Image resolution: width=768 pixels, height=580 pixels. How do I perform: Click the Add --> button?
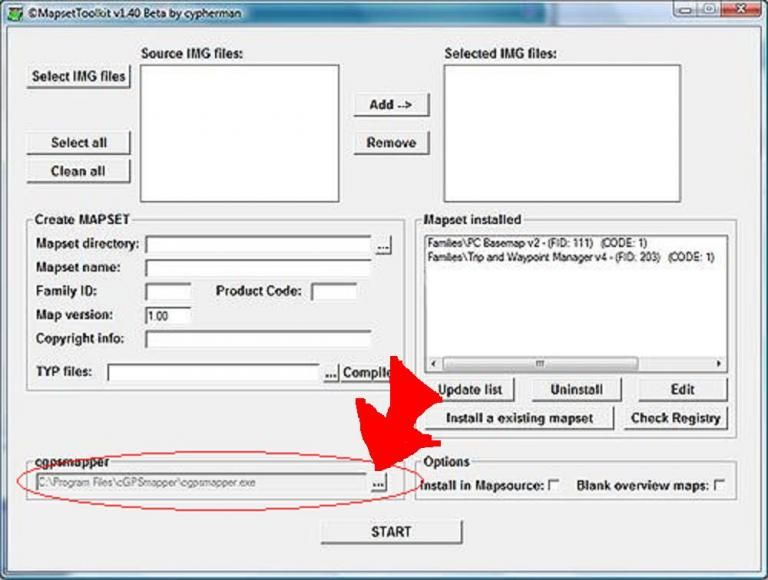391,105
